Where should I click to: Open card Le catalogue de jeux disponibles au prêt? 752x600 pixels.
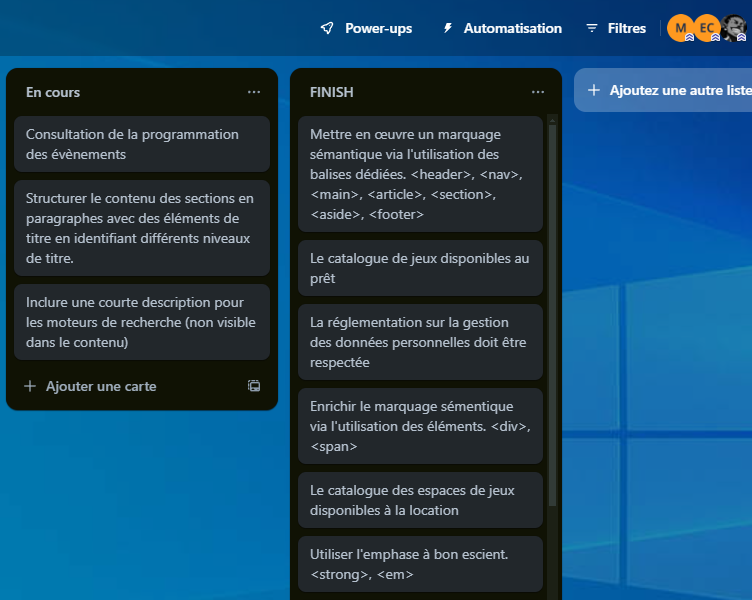click(x=421, y=268)
